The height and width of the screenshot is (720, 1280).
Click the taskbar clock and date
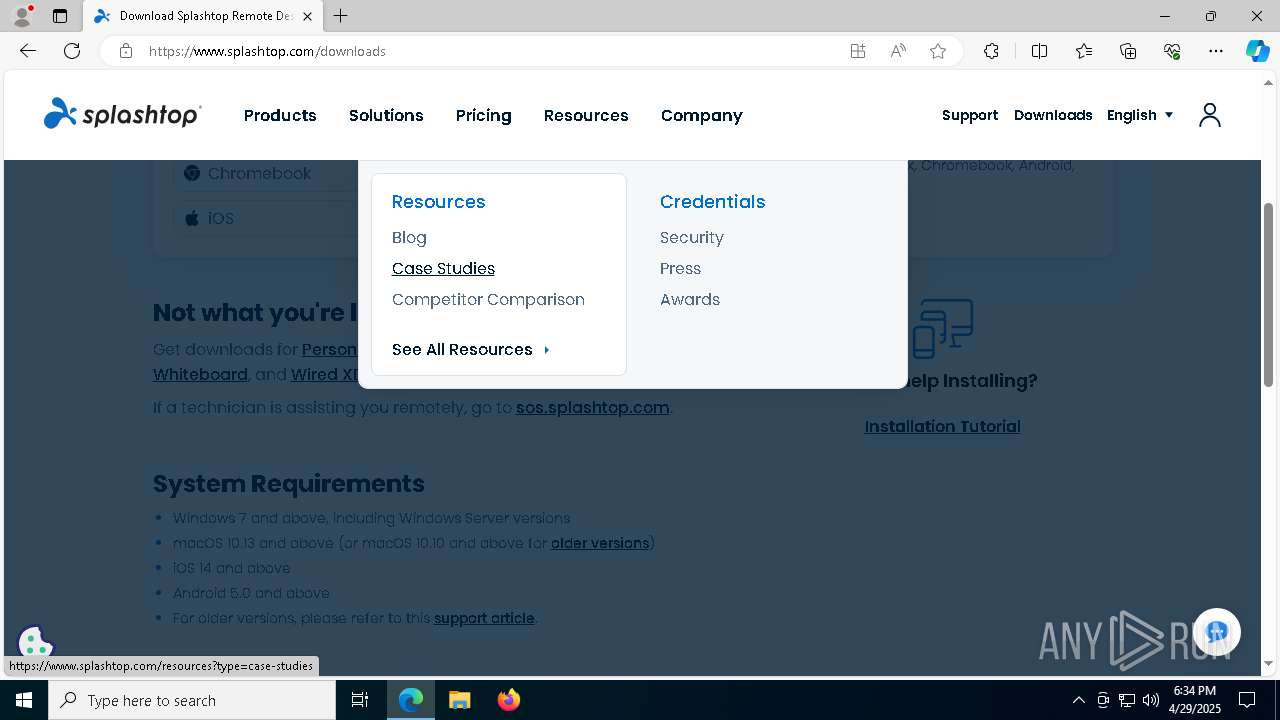(1196, 700)
